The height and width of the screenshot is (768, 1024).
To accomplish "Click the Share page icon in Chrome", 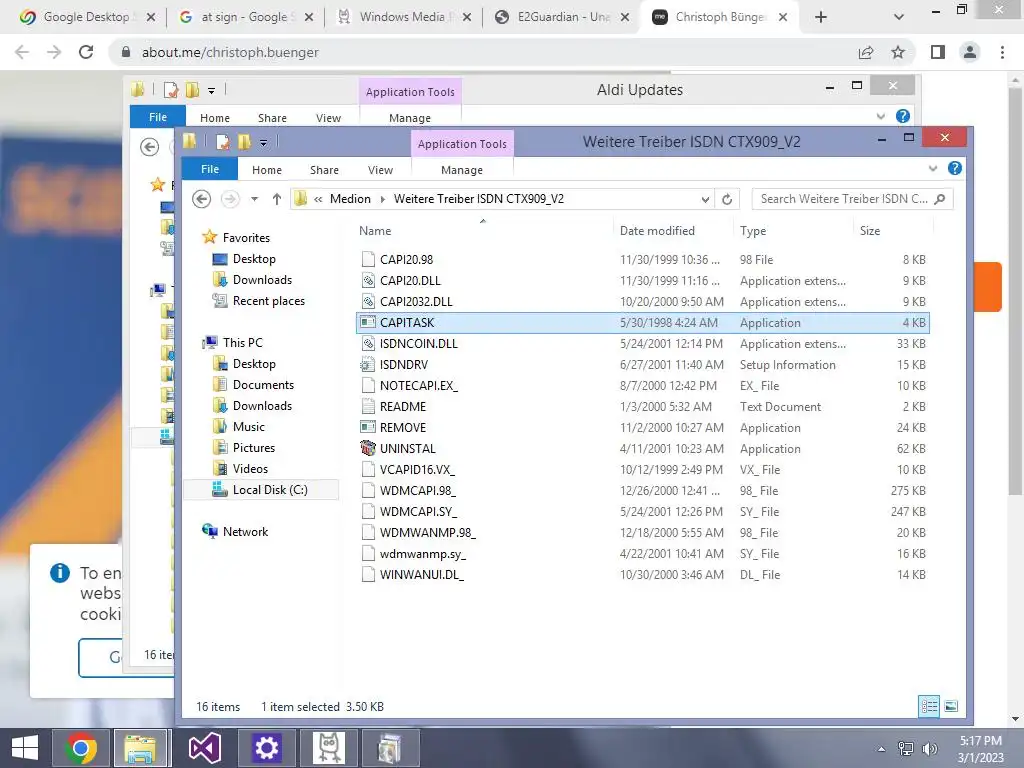I will (866, 52).
